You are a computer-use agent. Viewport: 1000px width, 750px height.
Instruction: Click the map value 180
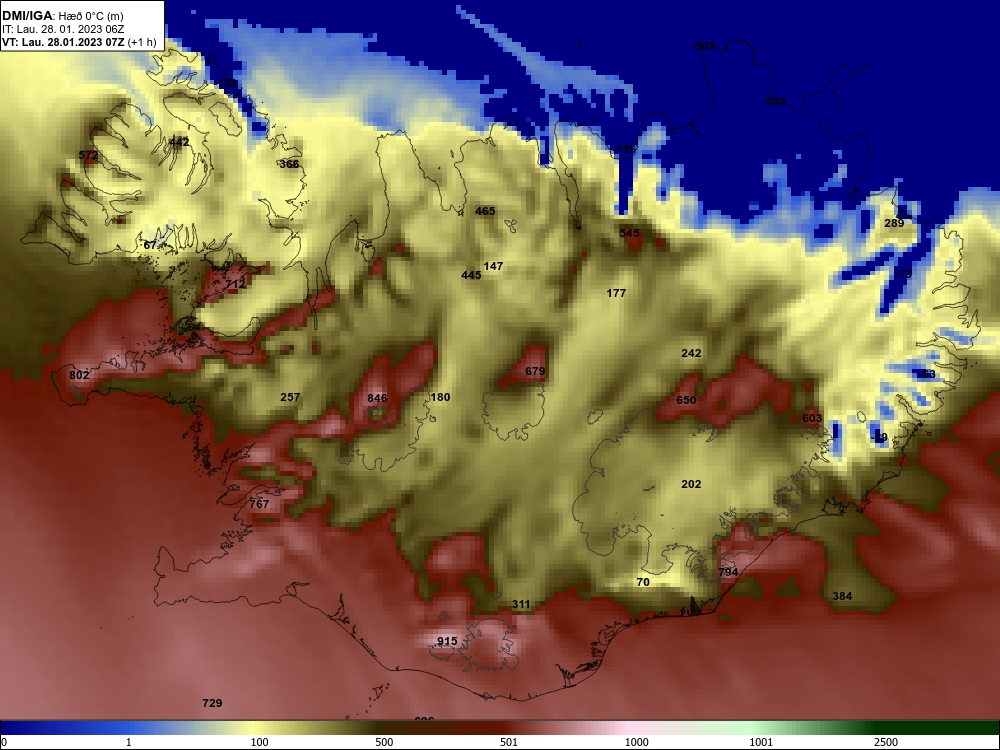point(440,397)
